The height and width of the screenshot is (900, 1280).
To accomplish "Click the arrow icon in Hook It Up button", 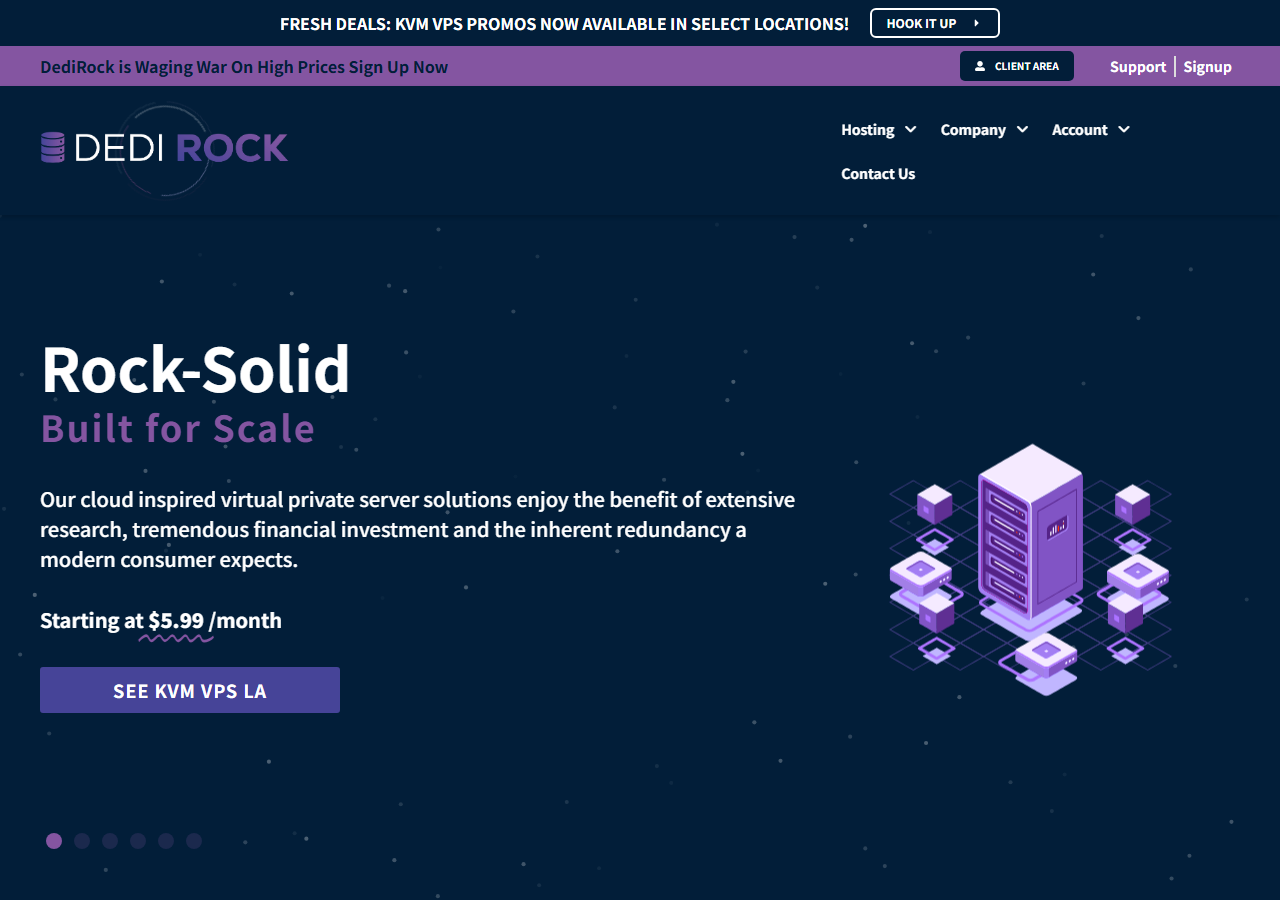I will click(976, 23).
